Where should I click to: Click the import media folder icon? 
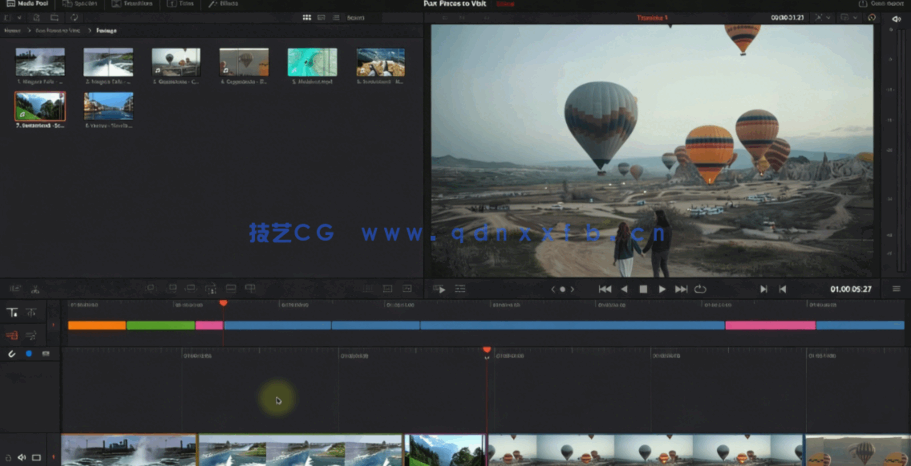coord(54,18)
